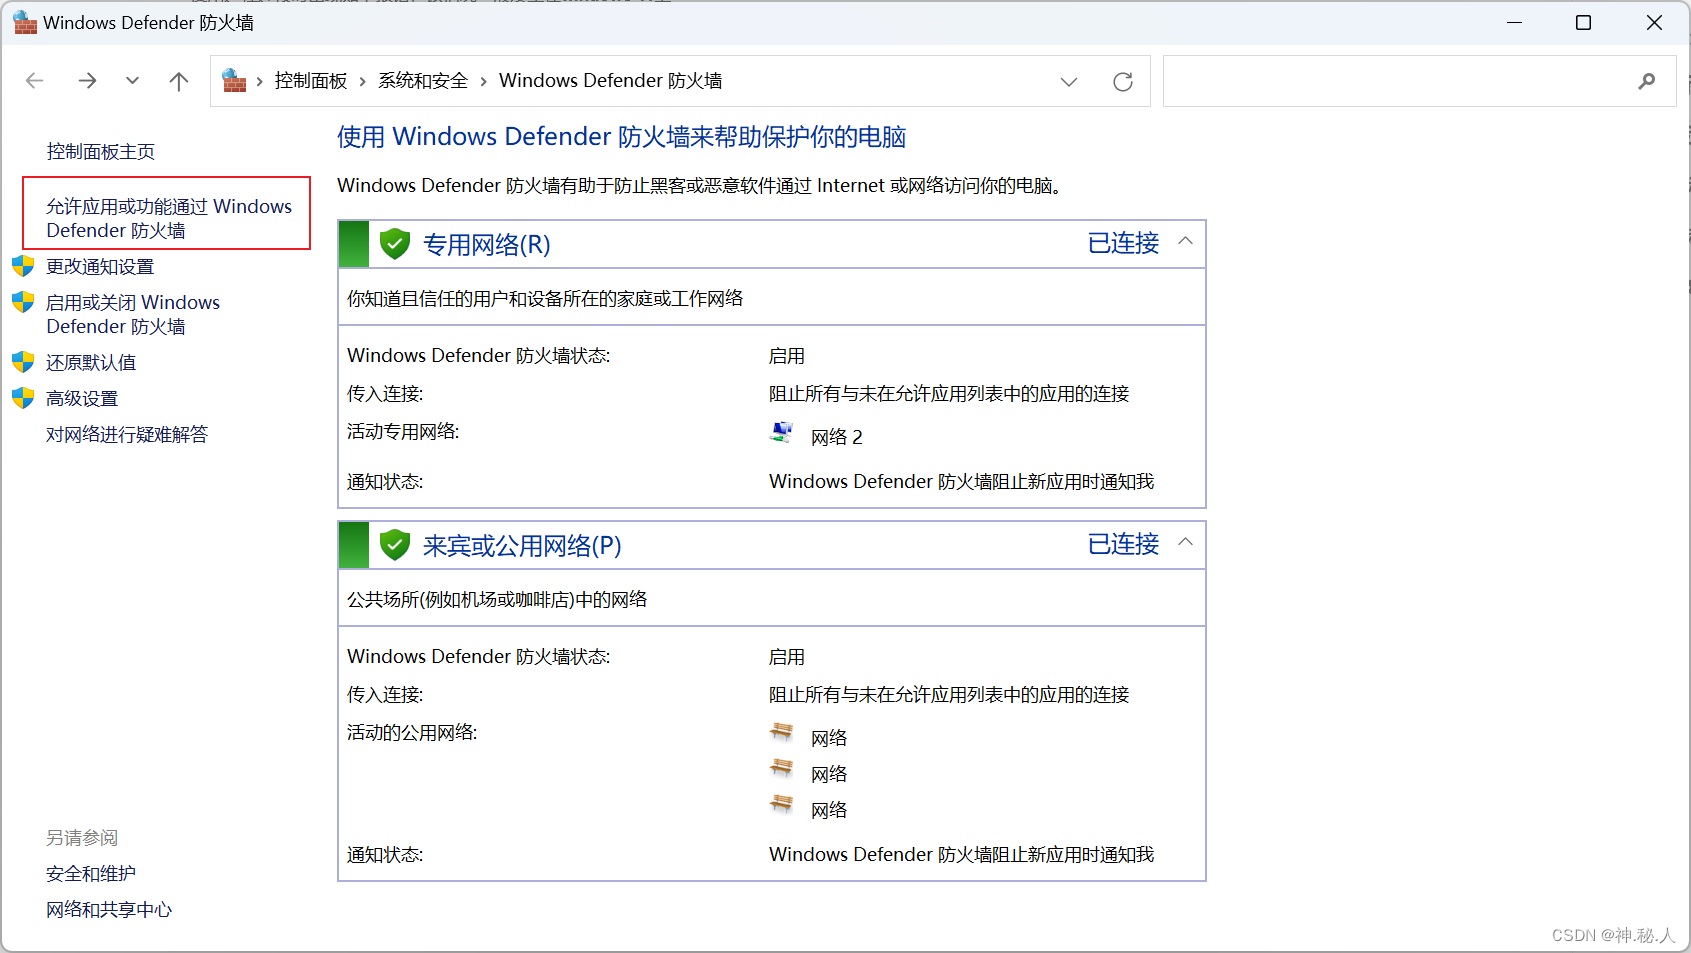The image size is (1691, 953).
Task: Click page heading 使用 Windows Defender 防火墙来帮助保护你的电脑
Action: point(622,137)
